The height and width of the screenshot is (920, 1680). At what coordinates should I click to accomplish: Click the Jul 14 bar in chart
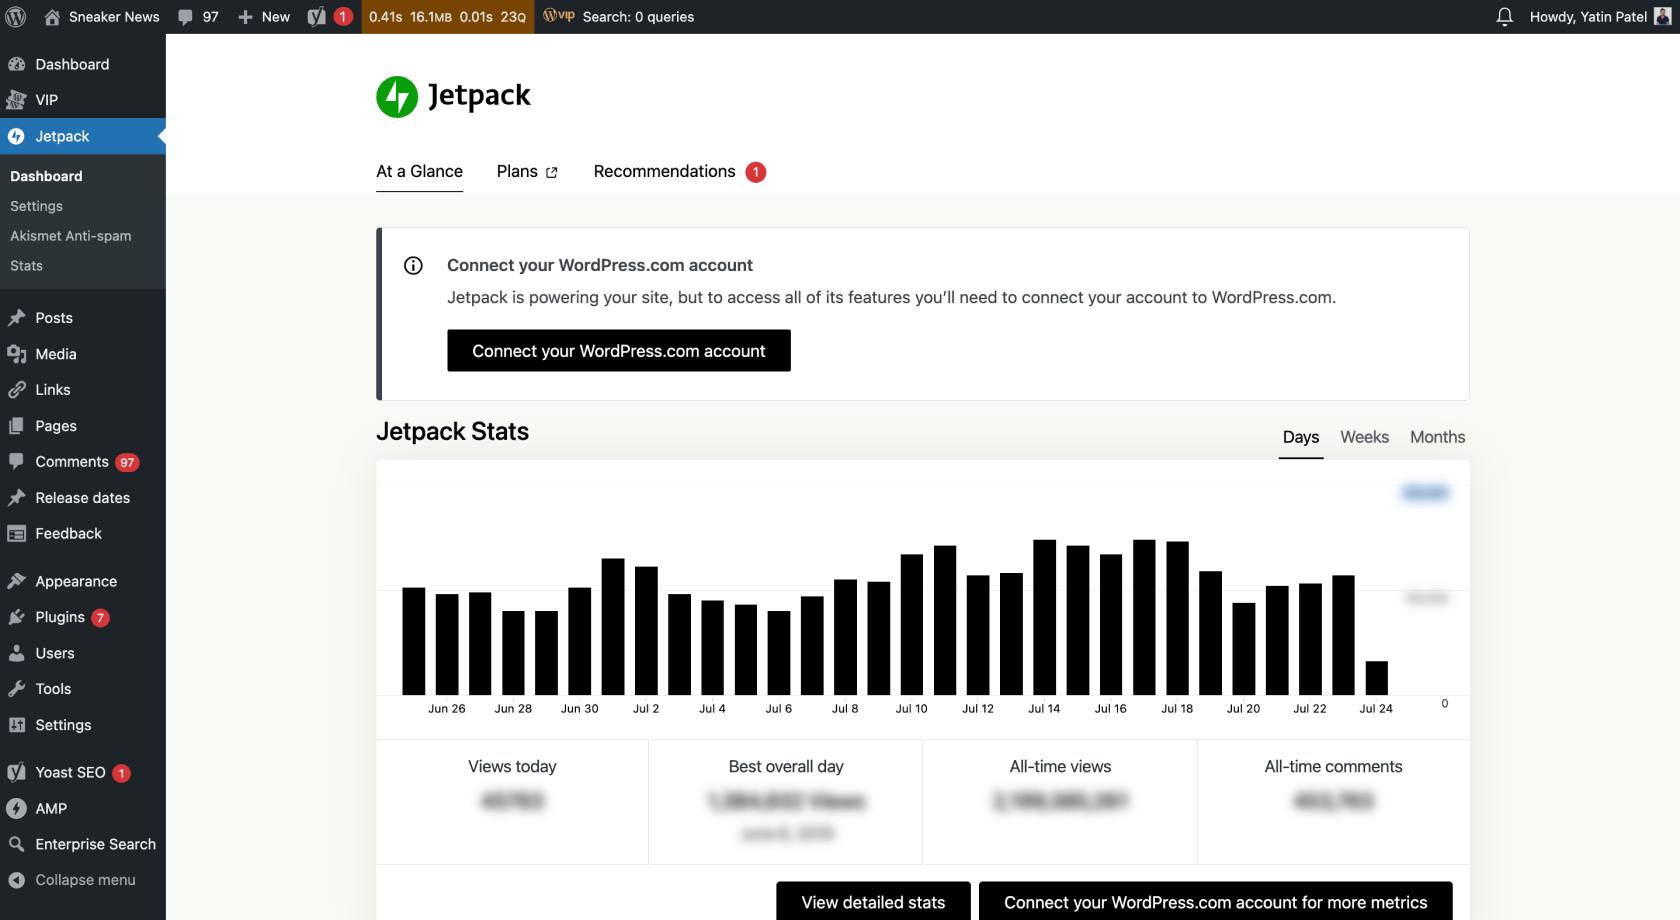(x=1044, y=617)
